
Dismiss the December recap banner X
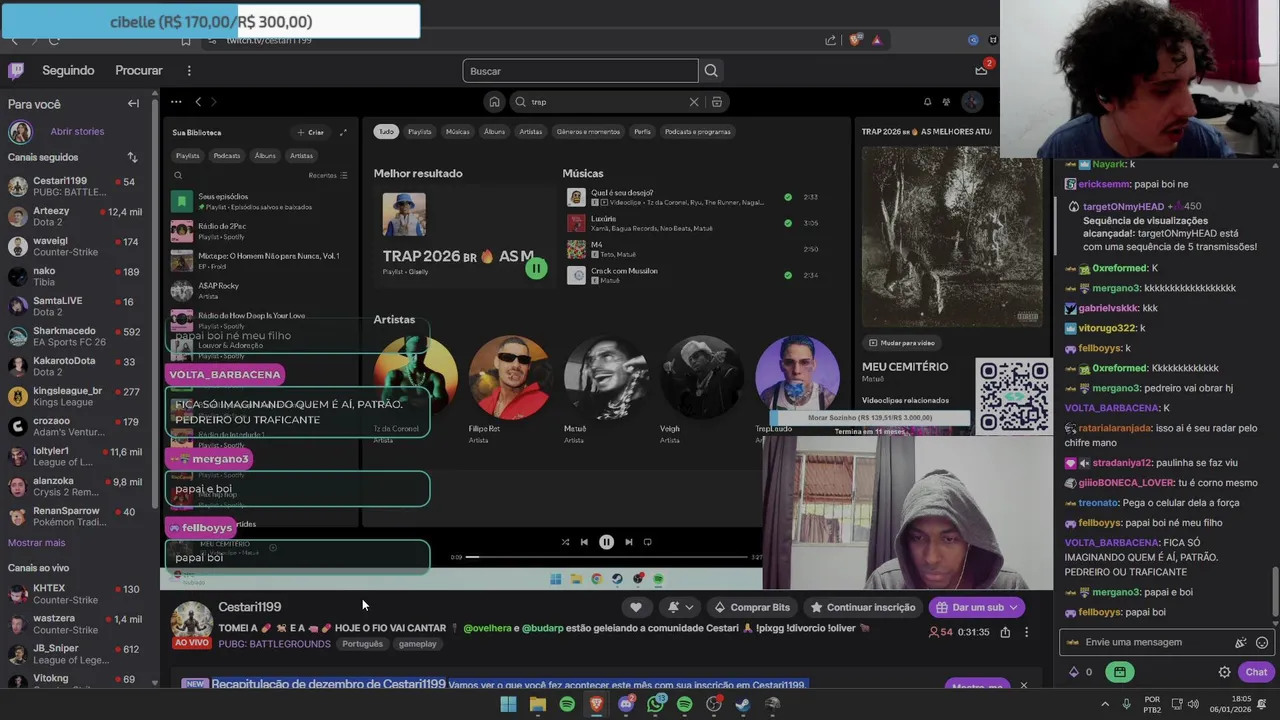[x=1023, y=686]
